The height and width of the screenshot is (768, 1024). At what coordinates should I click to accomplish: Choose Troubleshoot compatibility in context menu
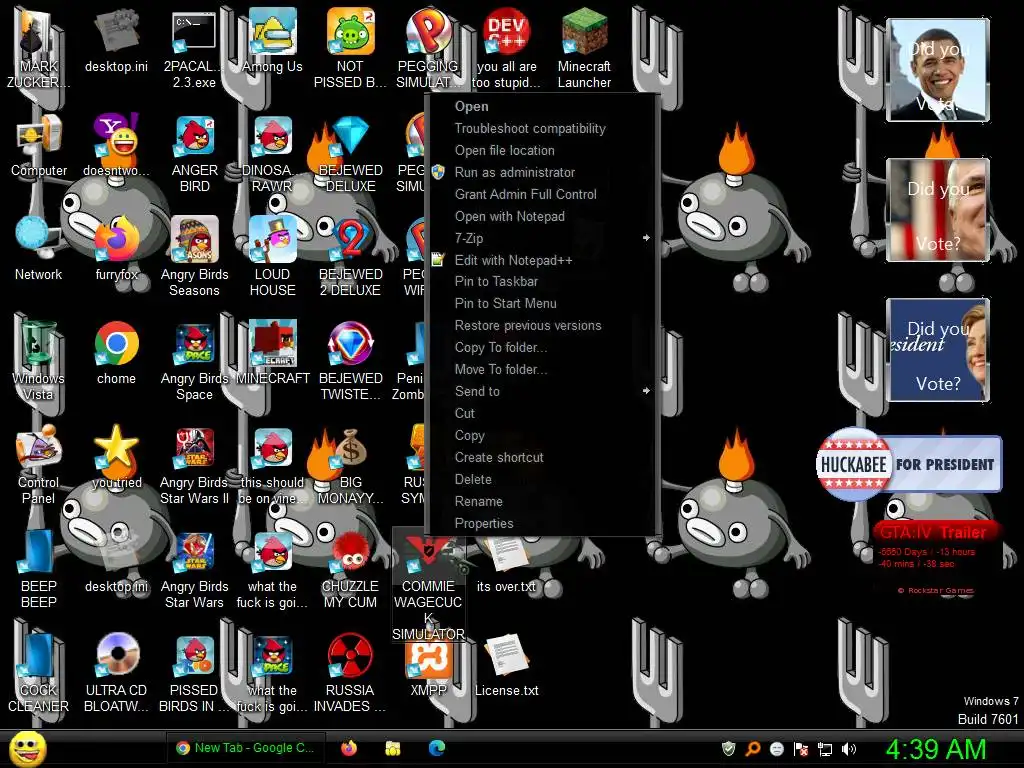coord(542,129)
